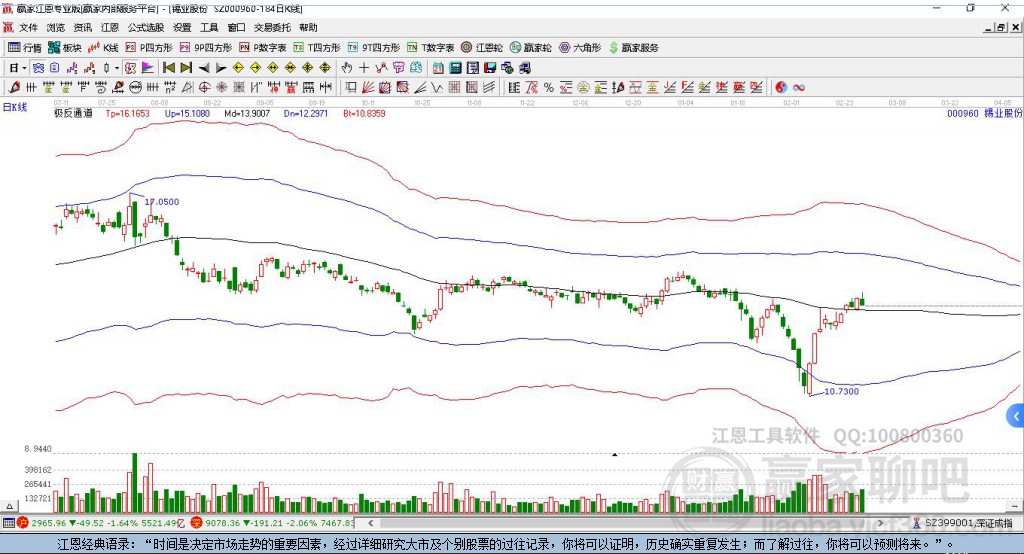Open the 板块 sectors view

[65, 48]
